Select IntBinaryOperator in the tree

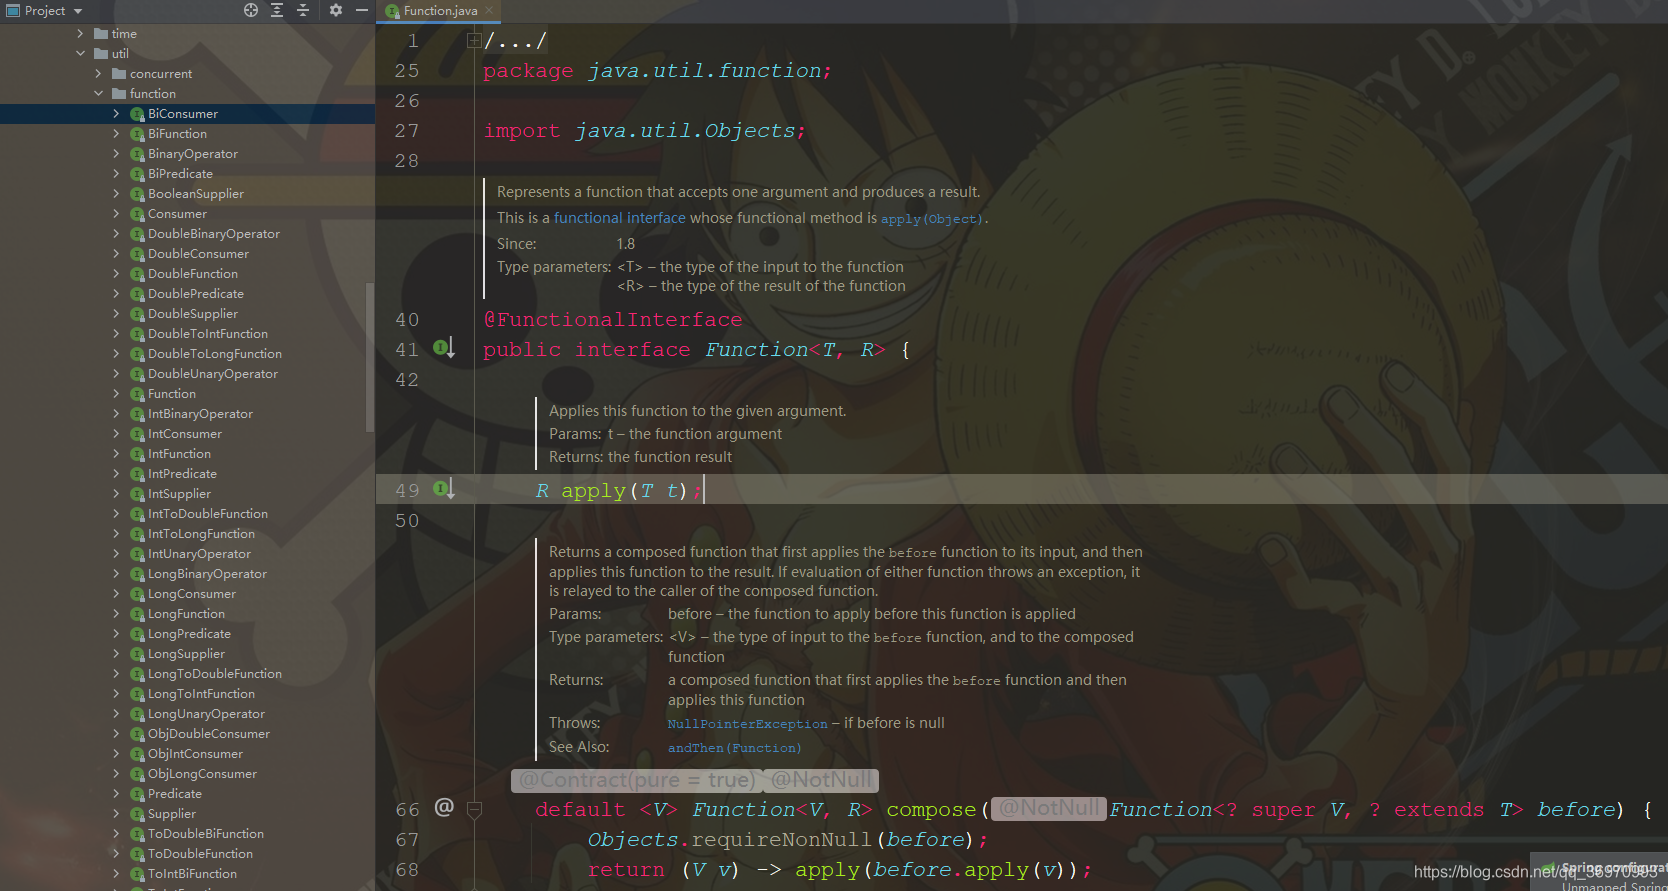coord(200,414)
